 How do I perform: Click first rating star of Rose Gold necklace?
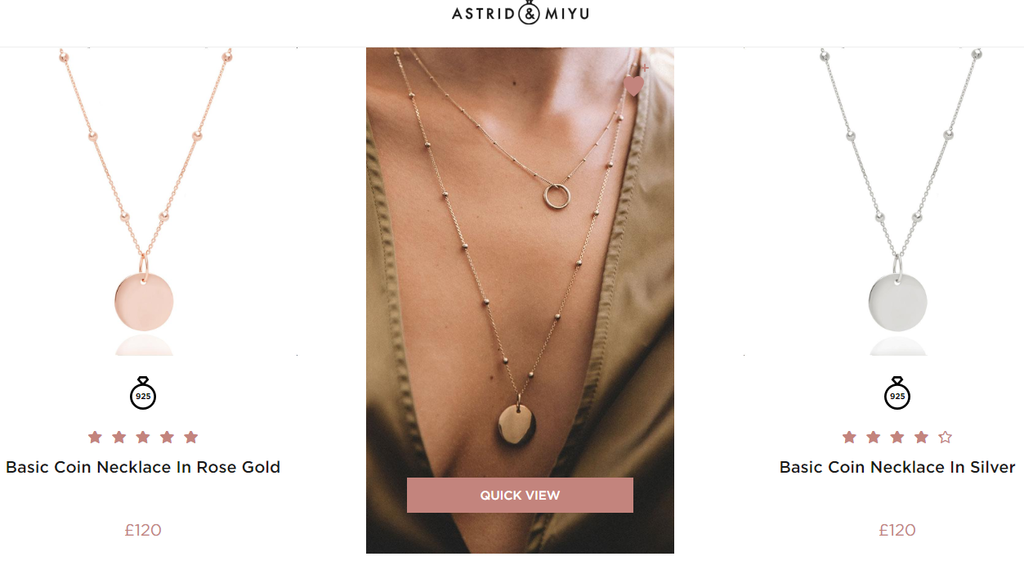95,437
